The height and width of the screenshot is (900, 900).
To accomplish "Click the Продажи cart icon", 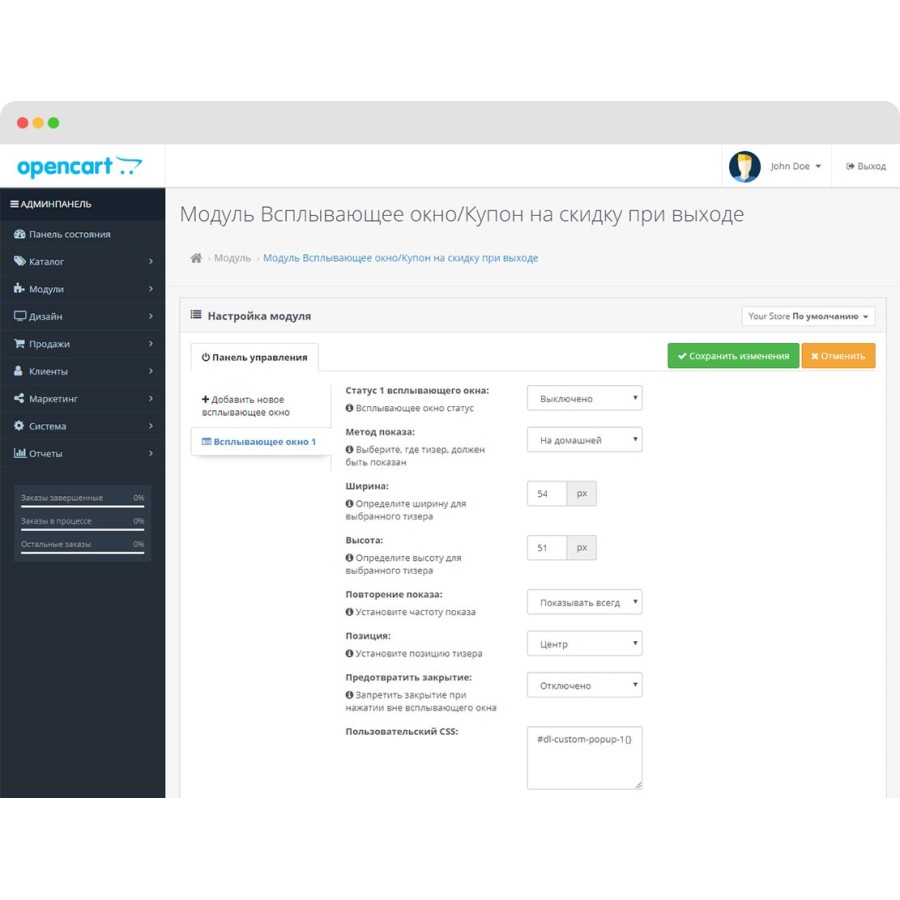I will (20, 343).
